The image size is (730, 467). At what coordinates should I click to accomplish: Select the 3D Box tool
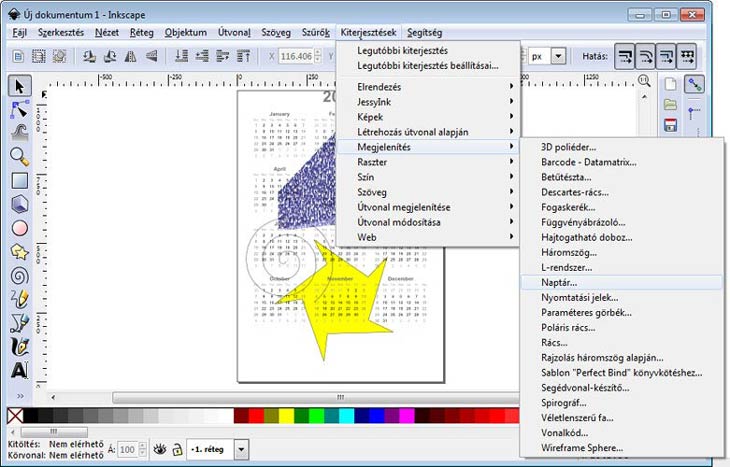[x=19, y=204]
